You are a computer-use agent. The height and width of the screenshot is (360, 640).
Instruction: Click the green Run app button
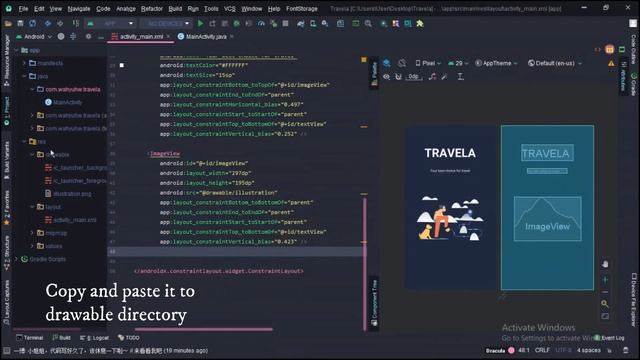pyautogui.click(x=200, y=24)
